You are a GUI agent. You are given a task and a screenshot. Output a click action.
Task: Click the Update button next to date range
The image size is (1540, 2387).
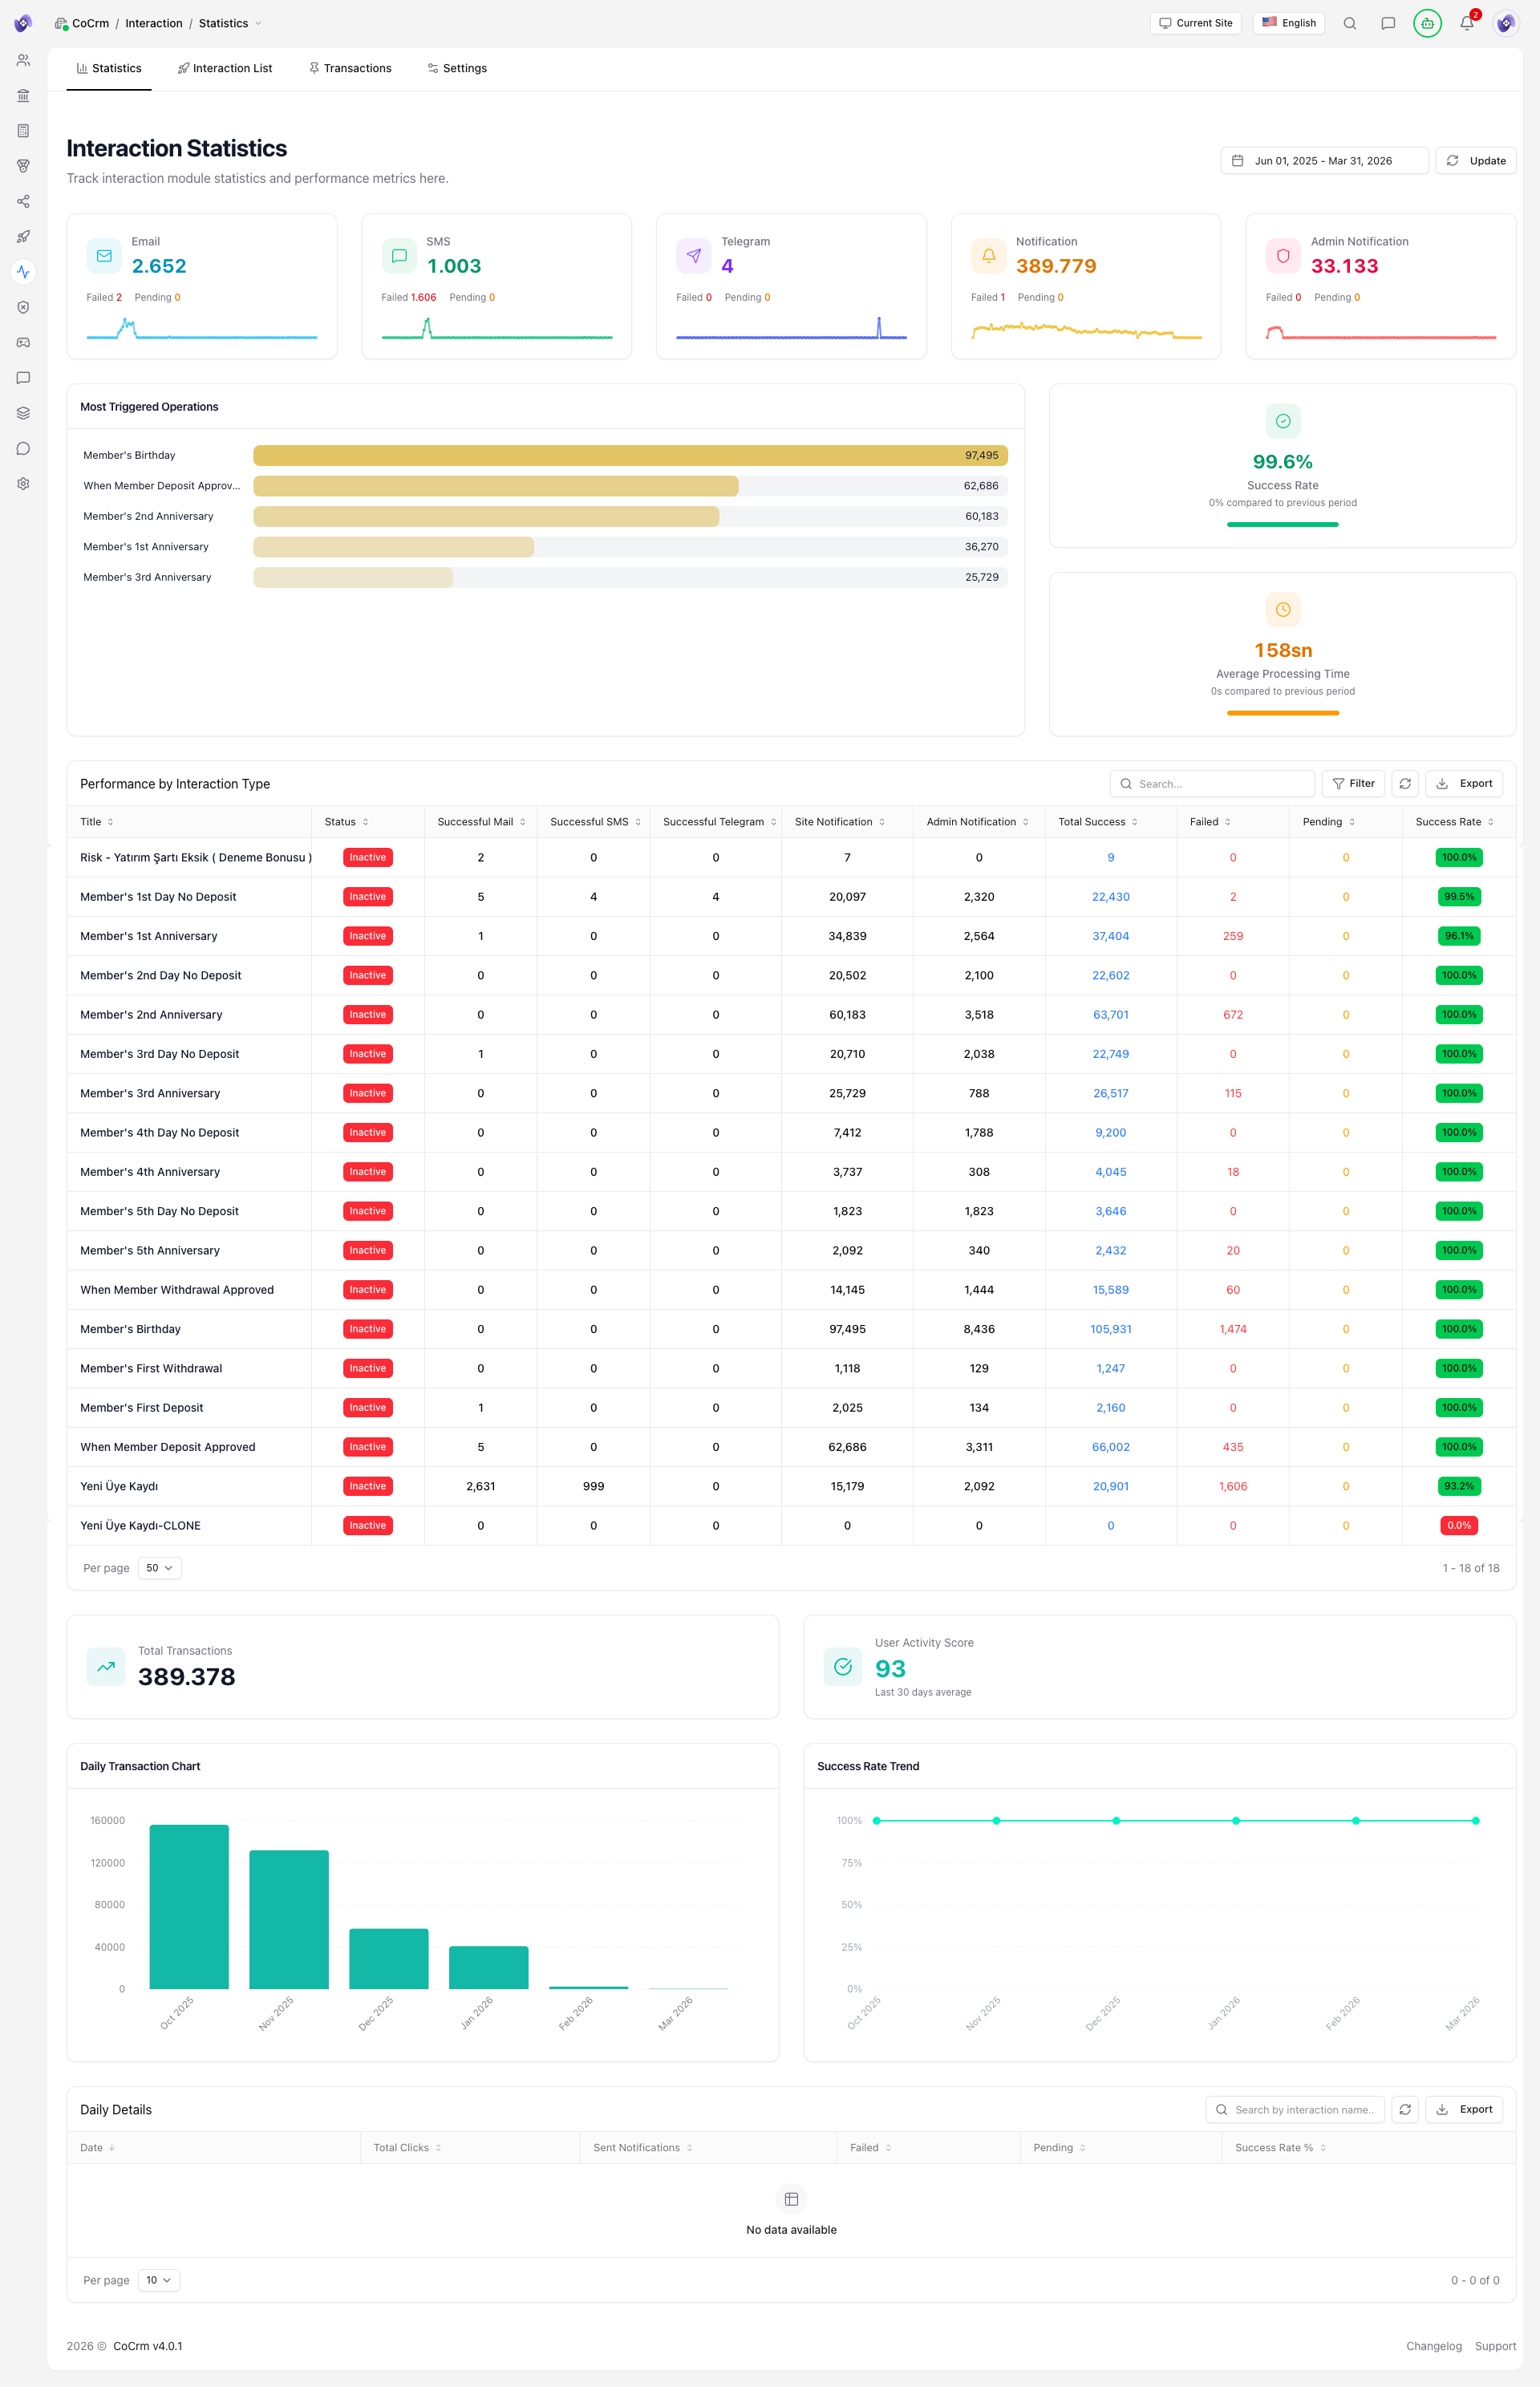[x=1476, y=160]
